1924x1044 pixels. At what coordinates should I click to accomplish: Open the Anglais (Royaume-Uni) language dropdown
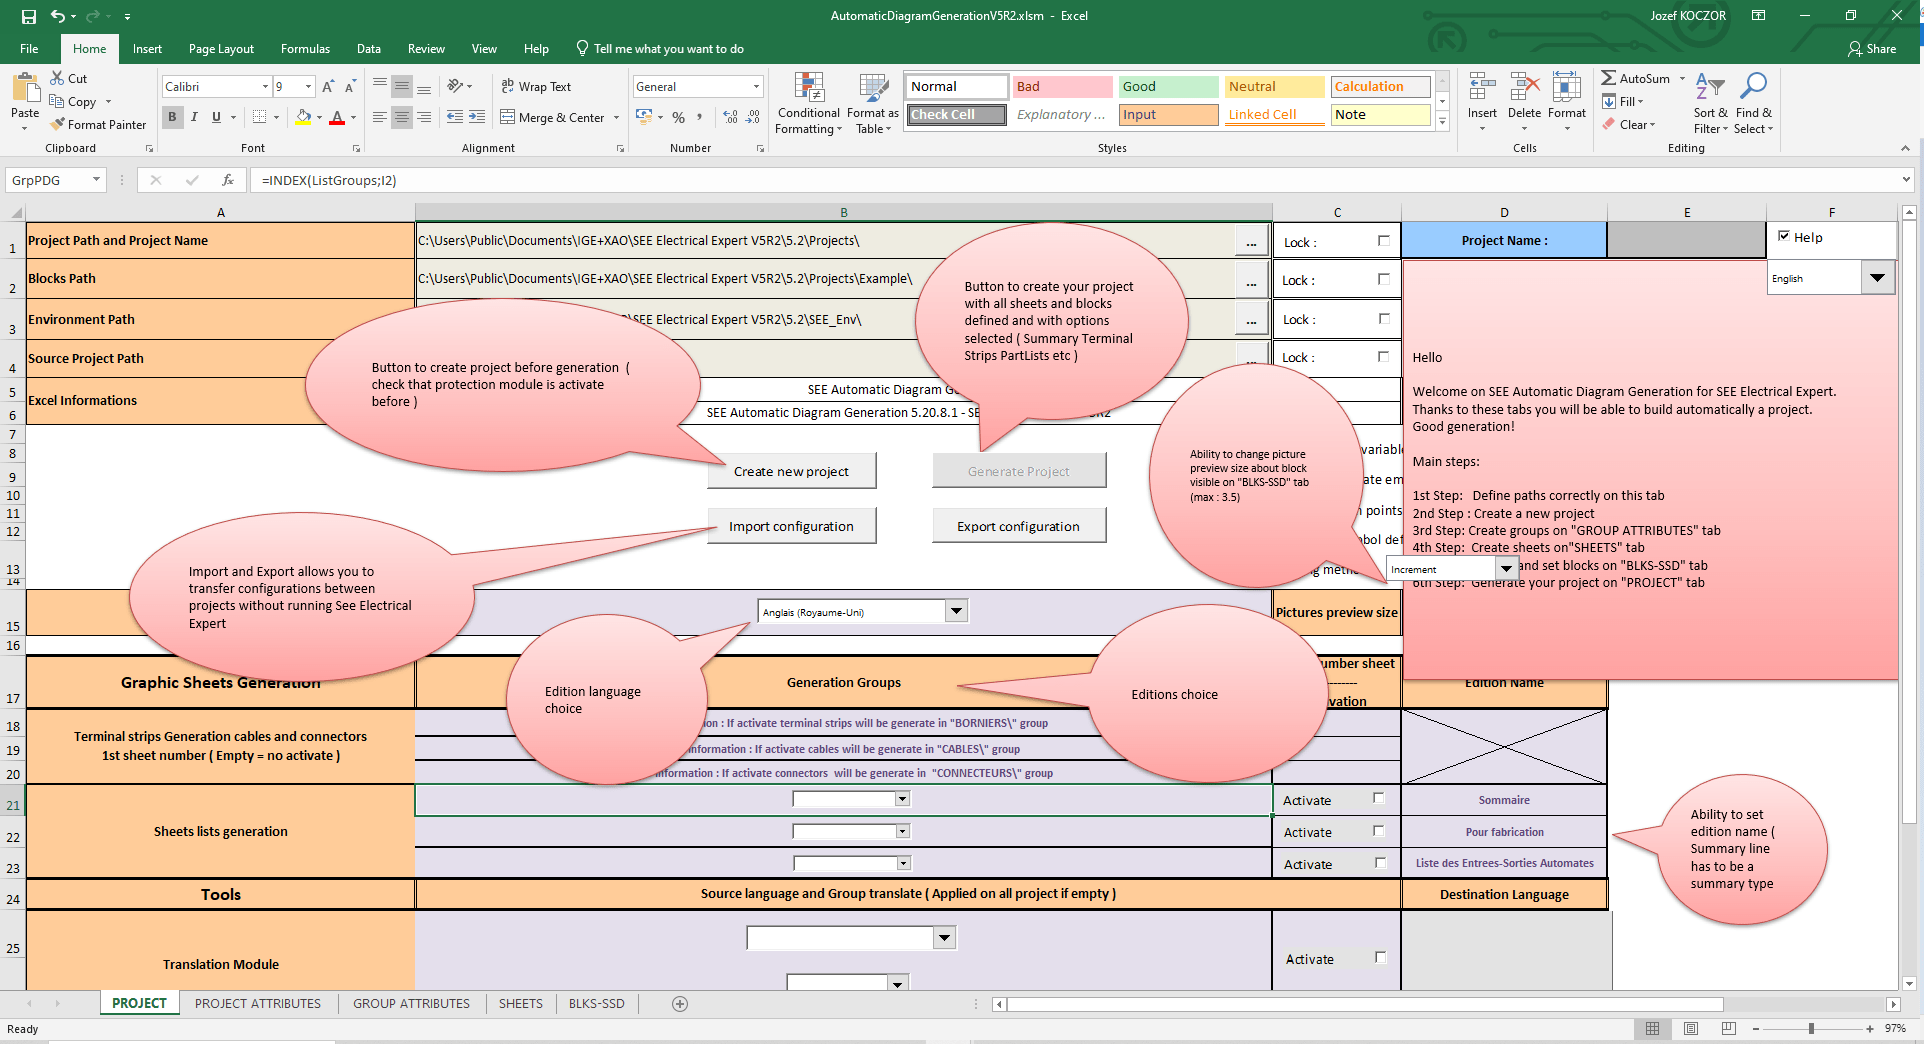(955, 611)
